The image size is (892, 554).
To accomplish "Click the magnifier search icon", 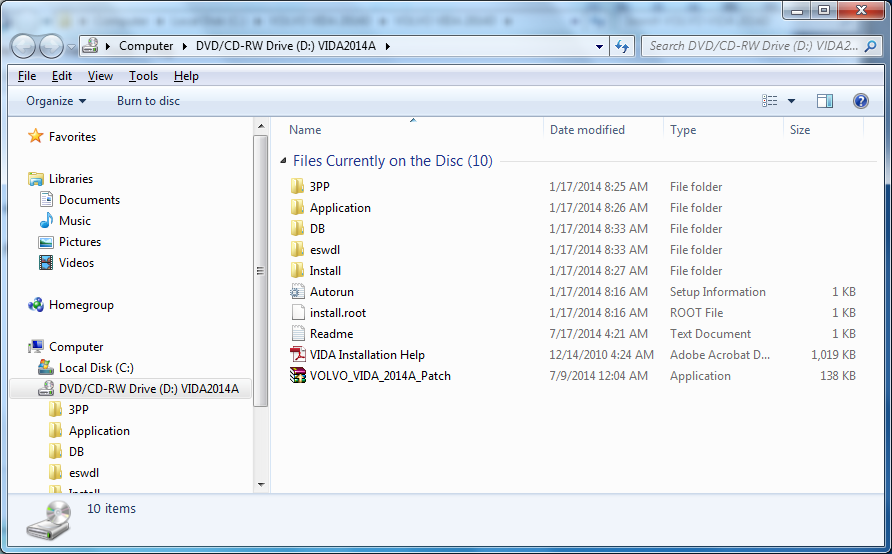I will [x=870, y=46].
